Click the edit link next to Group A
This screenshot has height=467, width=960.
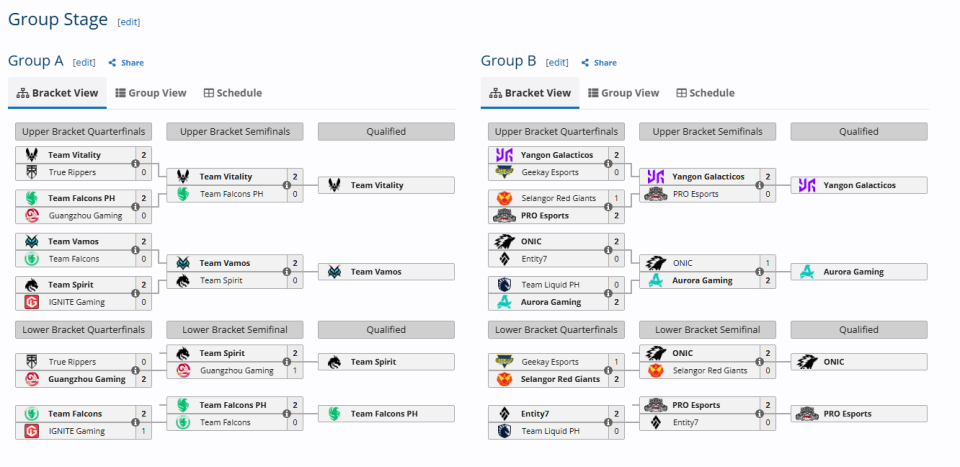pyautogui.click(x=84, y=62)
